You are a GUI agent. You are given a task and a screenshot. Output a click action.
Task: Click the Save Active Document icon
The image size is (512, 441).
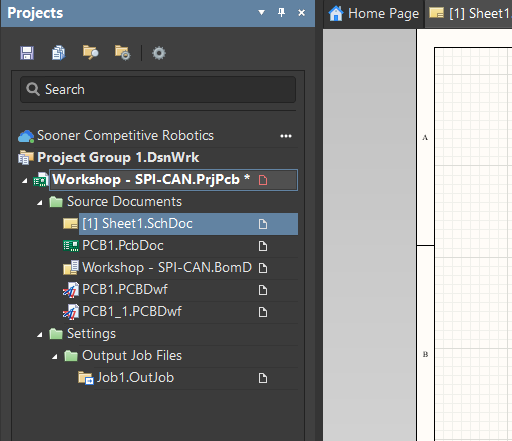tap(27, 53)
